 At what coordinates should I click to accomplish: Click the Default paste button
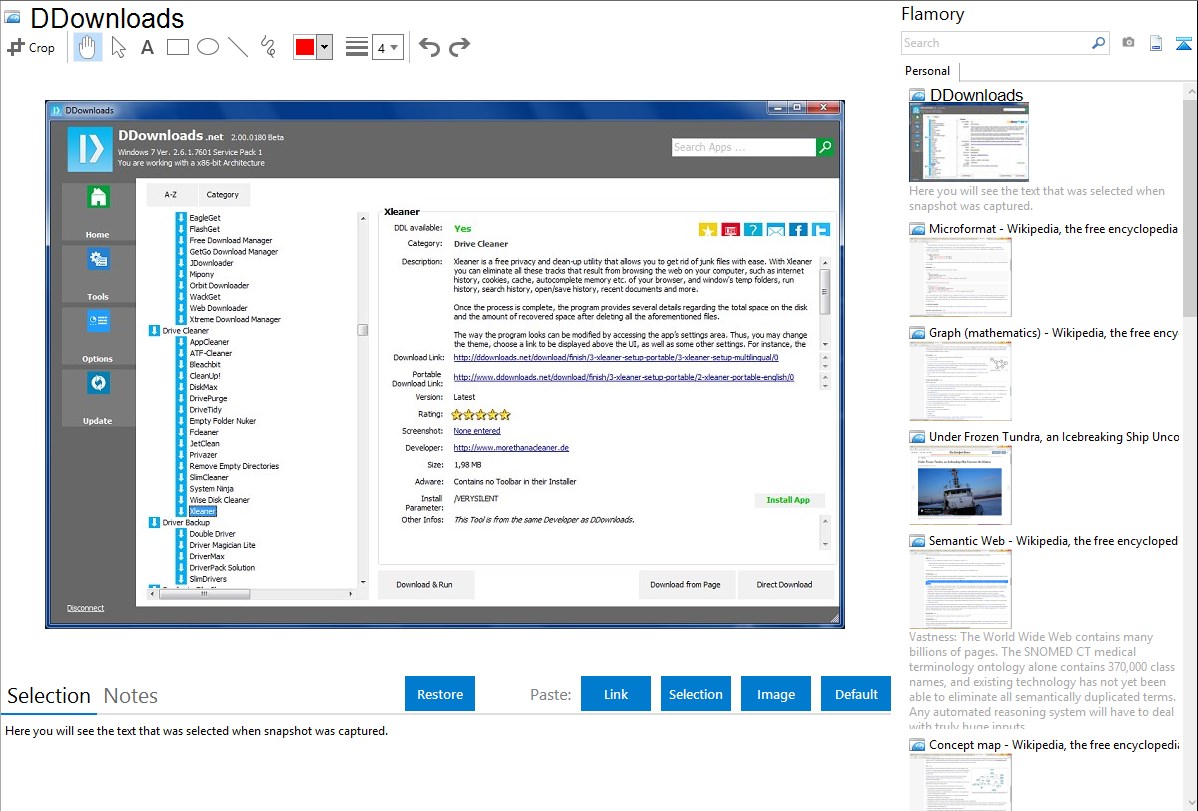click(856, 694)
